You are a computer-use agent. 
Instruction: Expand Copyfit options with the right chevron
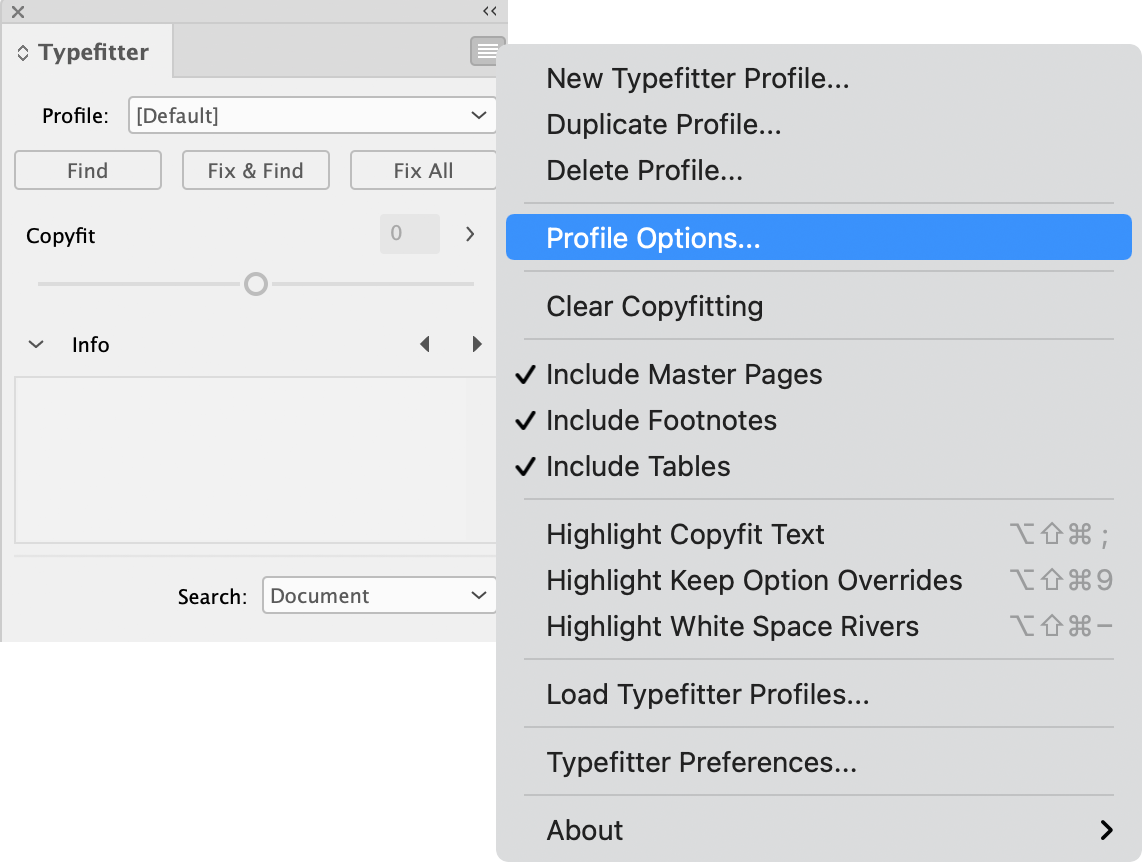click(470, 234)
